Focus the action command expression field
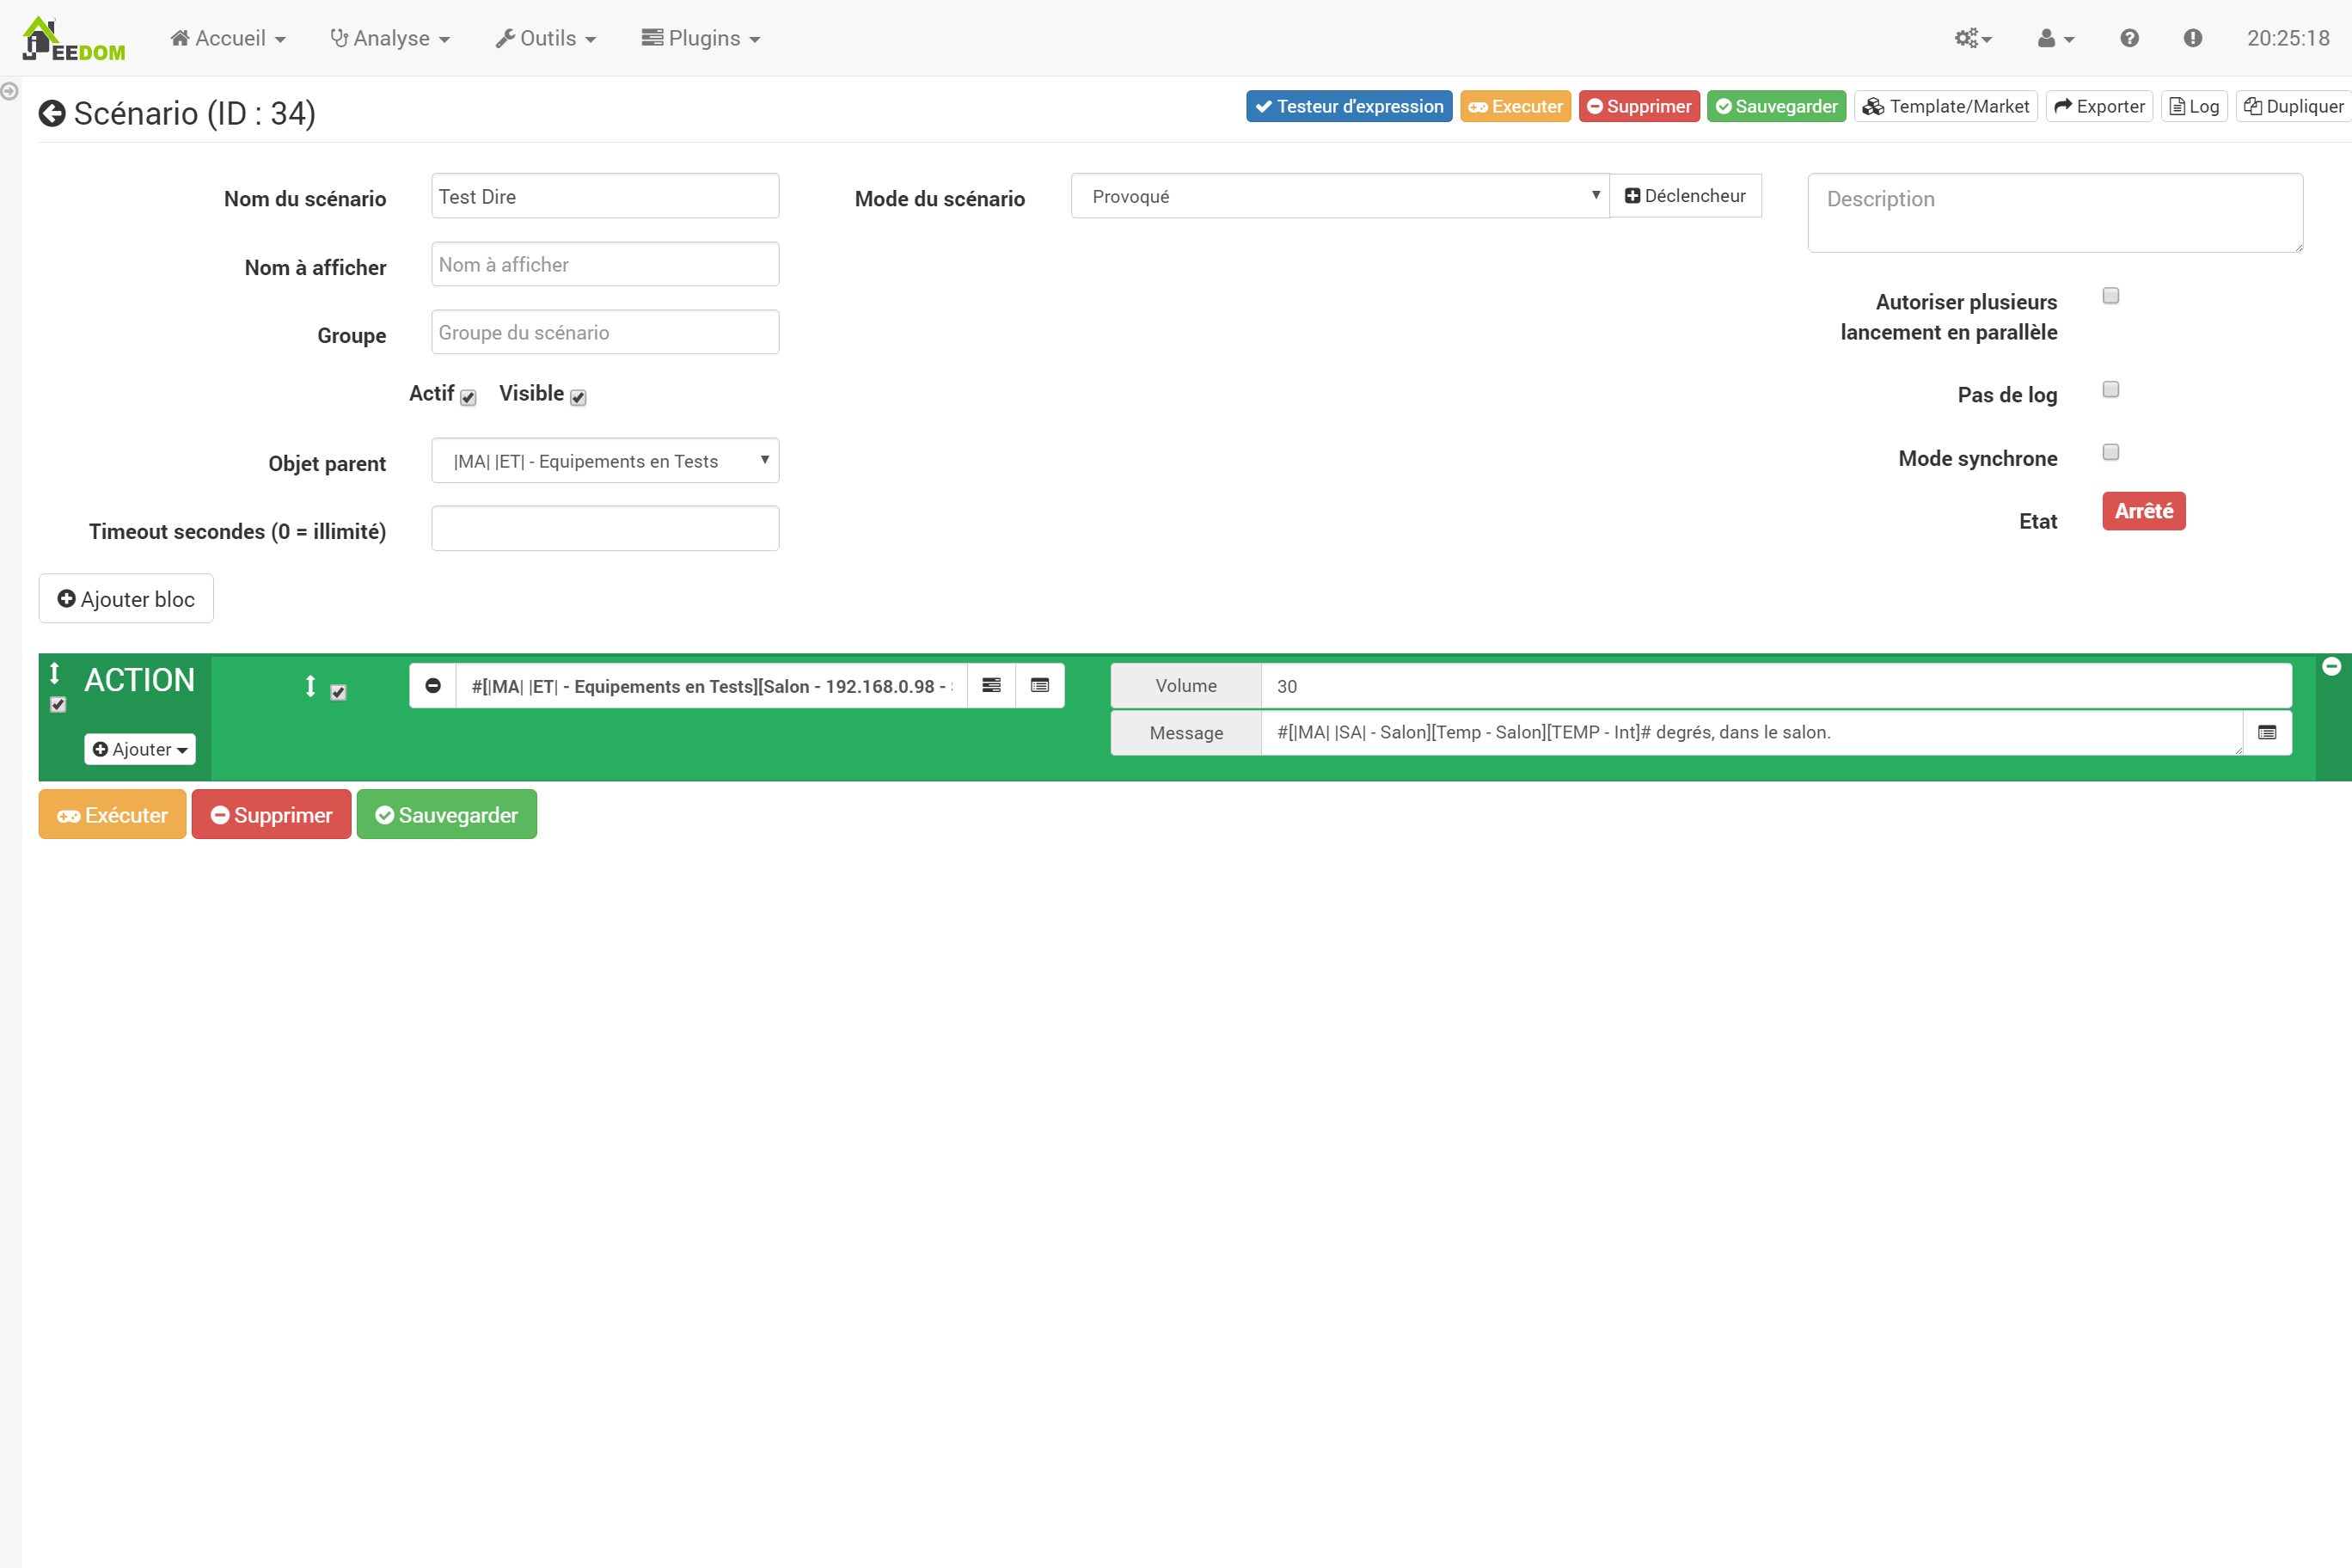 [712, 686]
